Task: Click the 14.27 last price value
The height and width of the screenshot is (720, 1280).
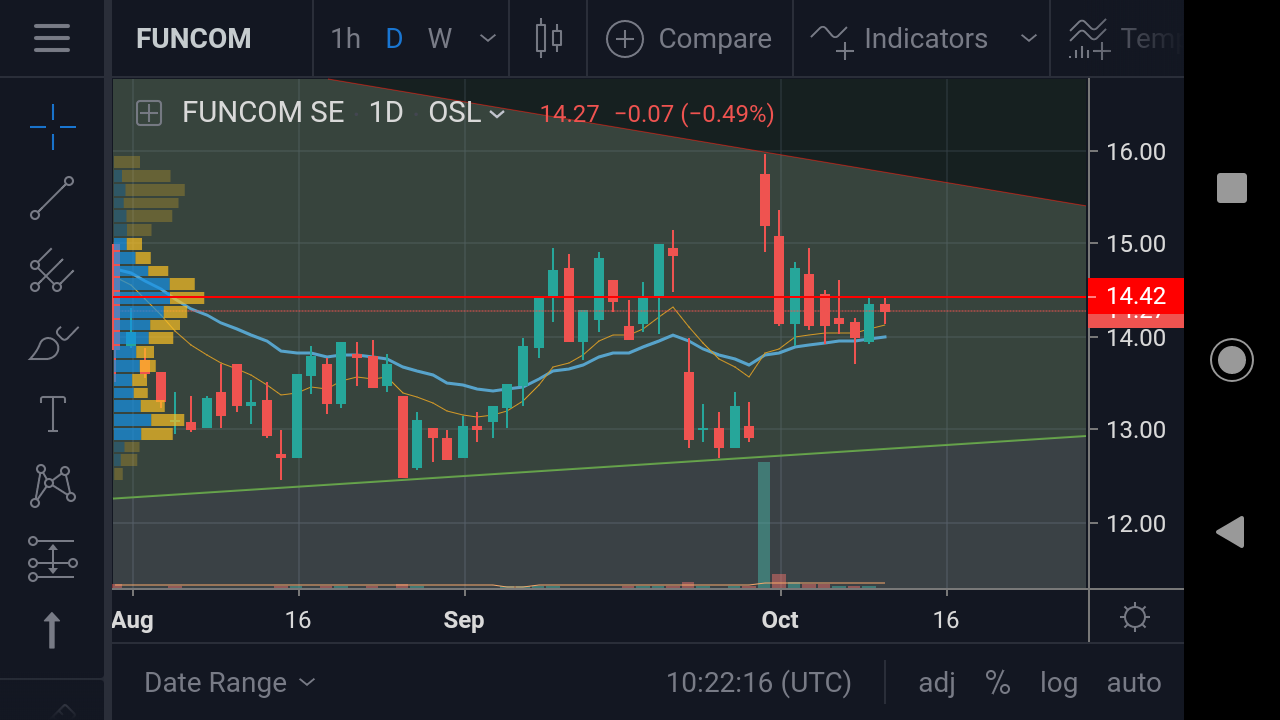Action: coord(569,114)
